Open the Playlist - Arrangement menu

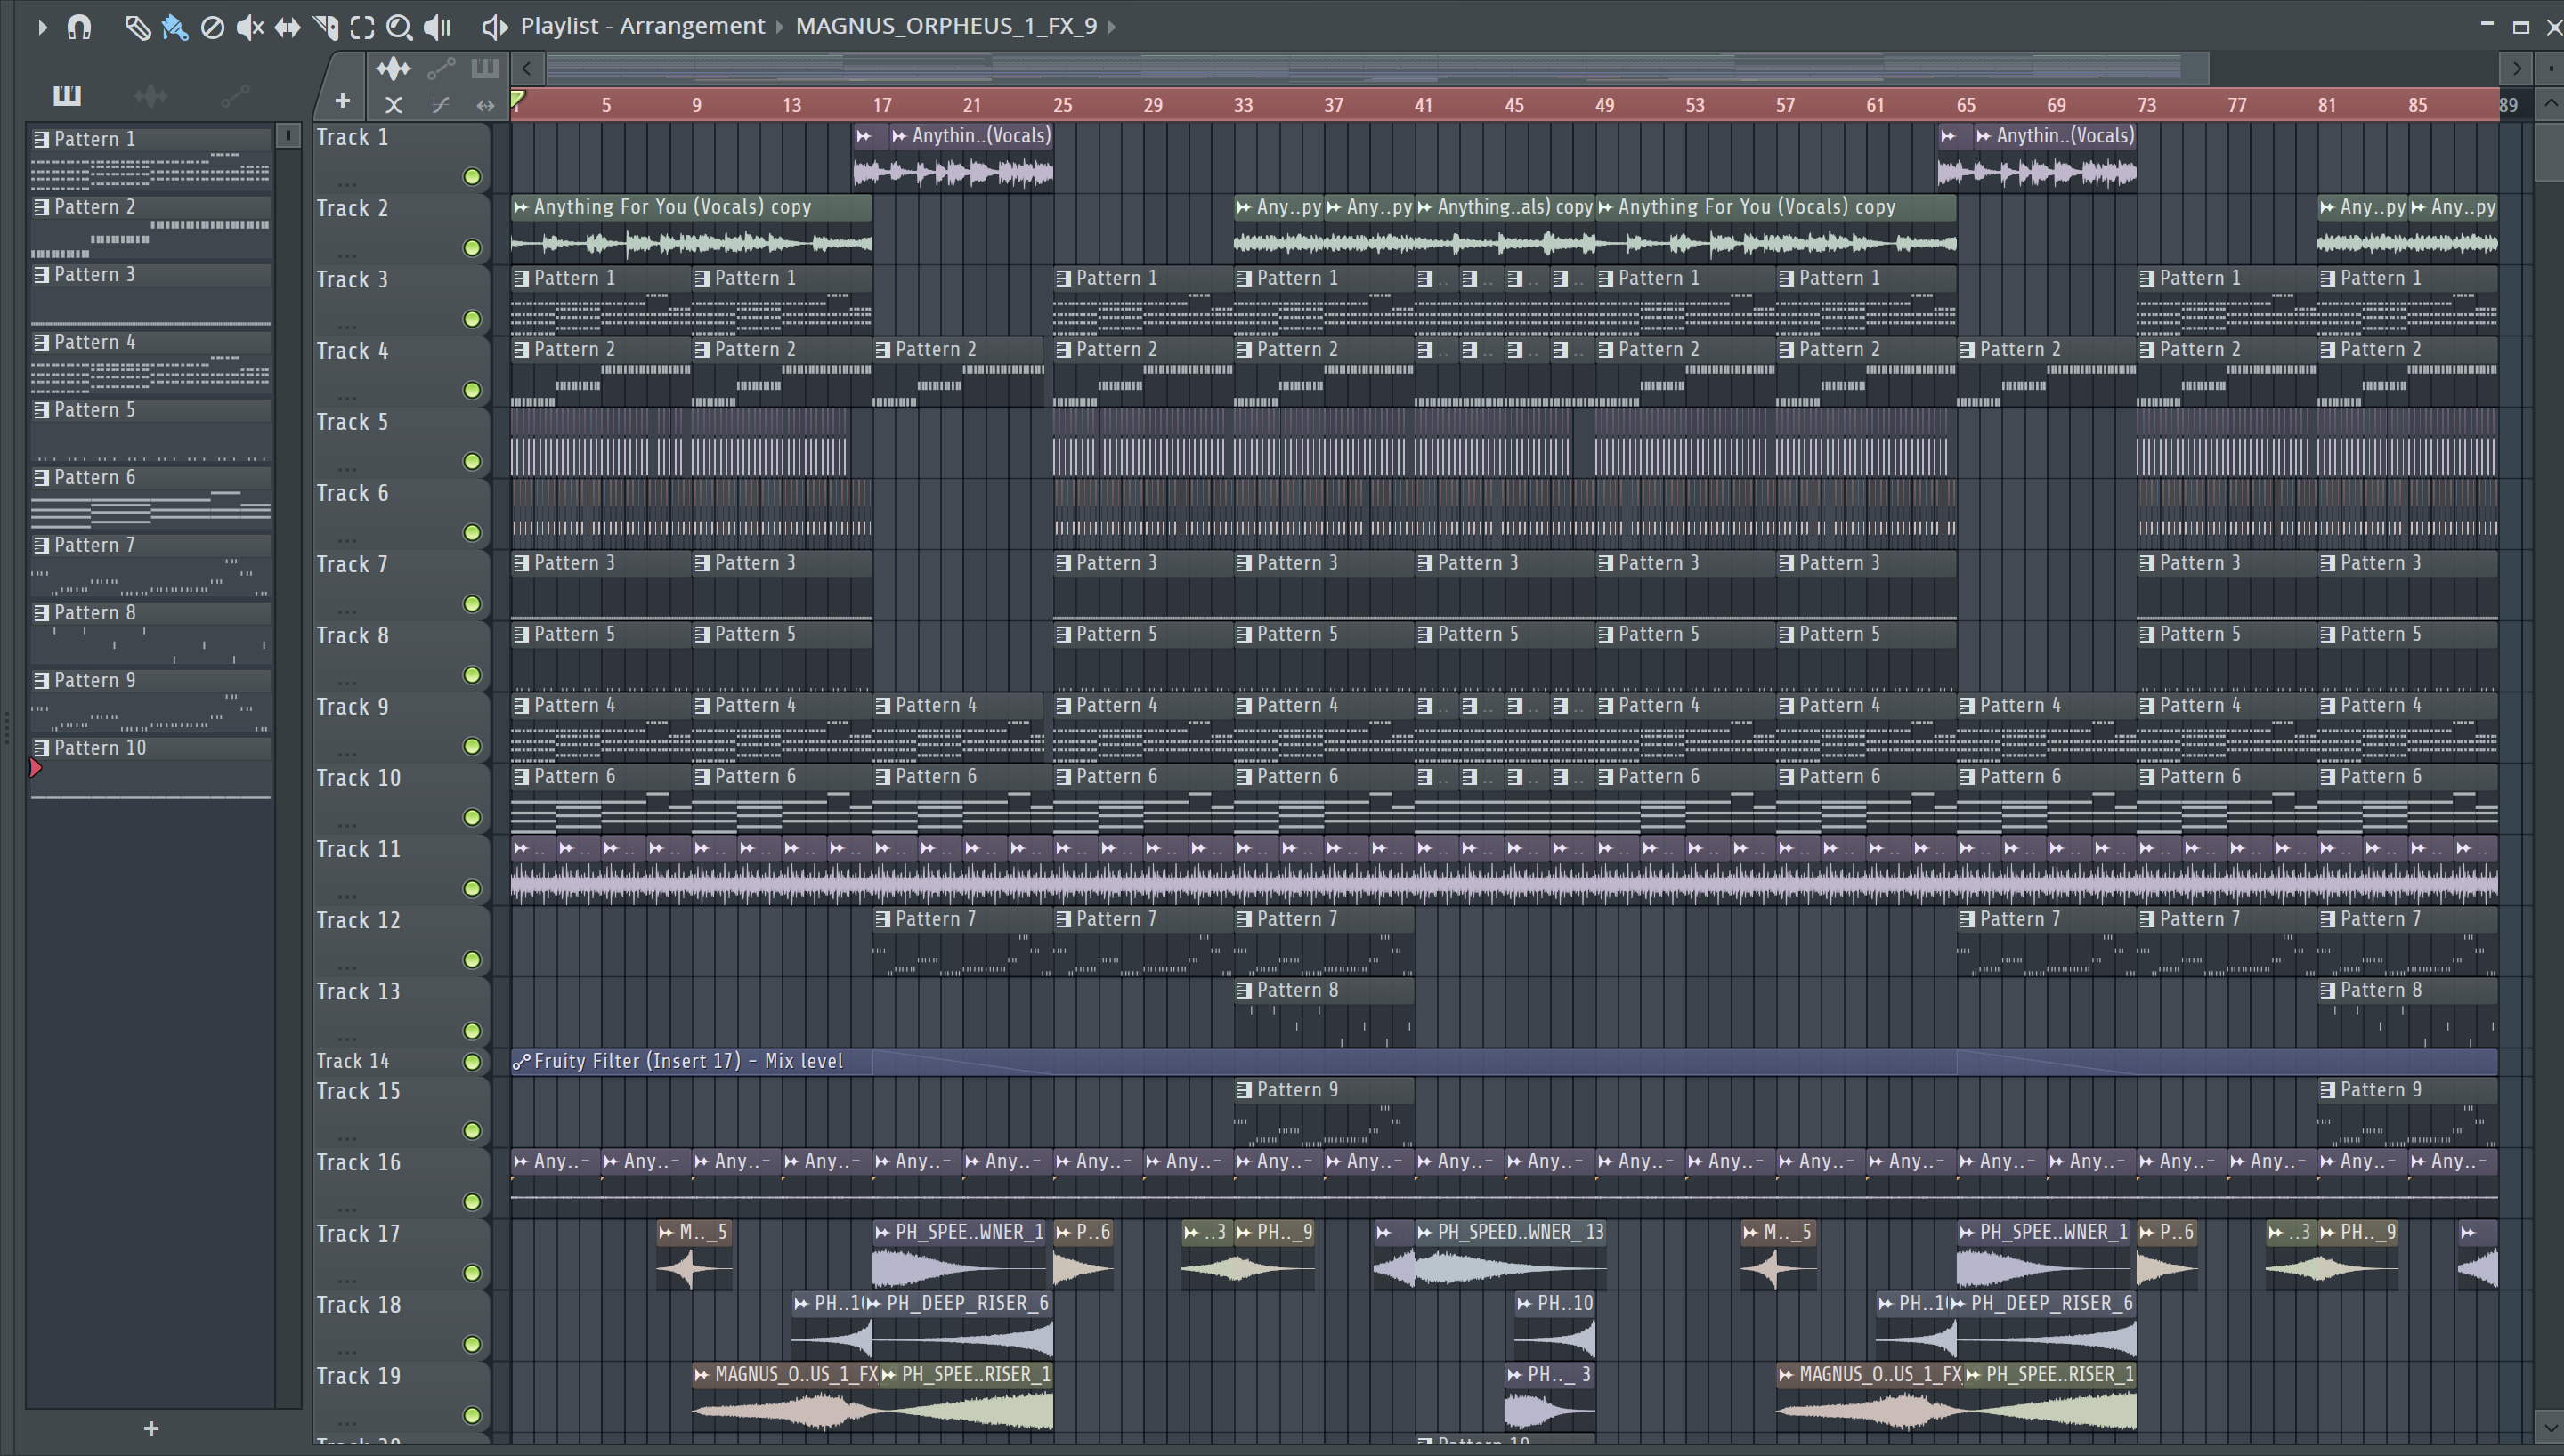click(642, 26)
